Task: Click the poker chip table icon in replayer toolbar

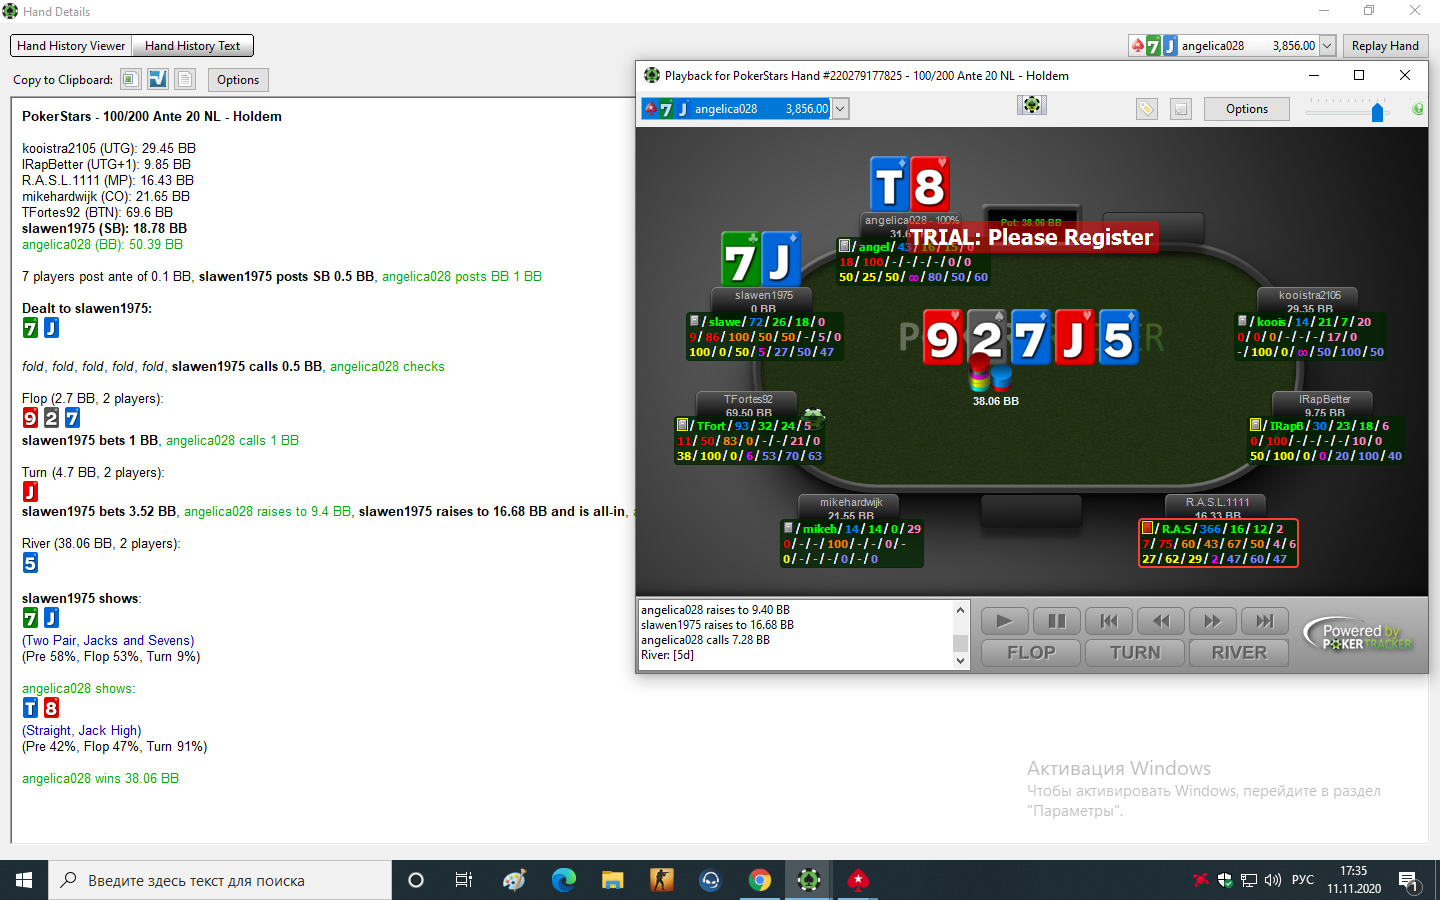Action: pos(1032,105)
